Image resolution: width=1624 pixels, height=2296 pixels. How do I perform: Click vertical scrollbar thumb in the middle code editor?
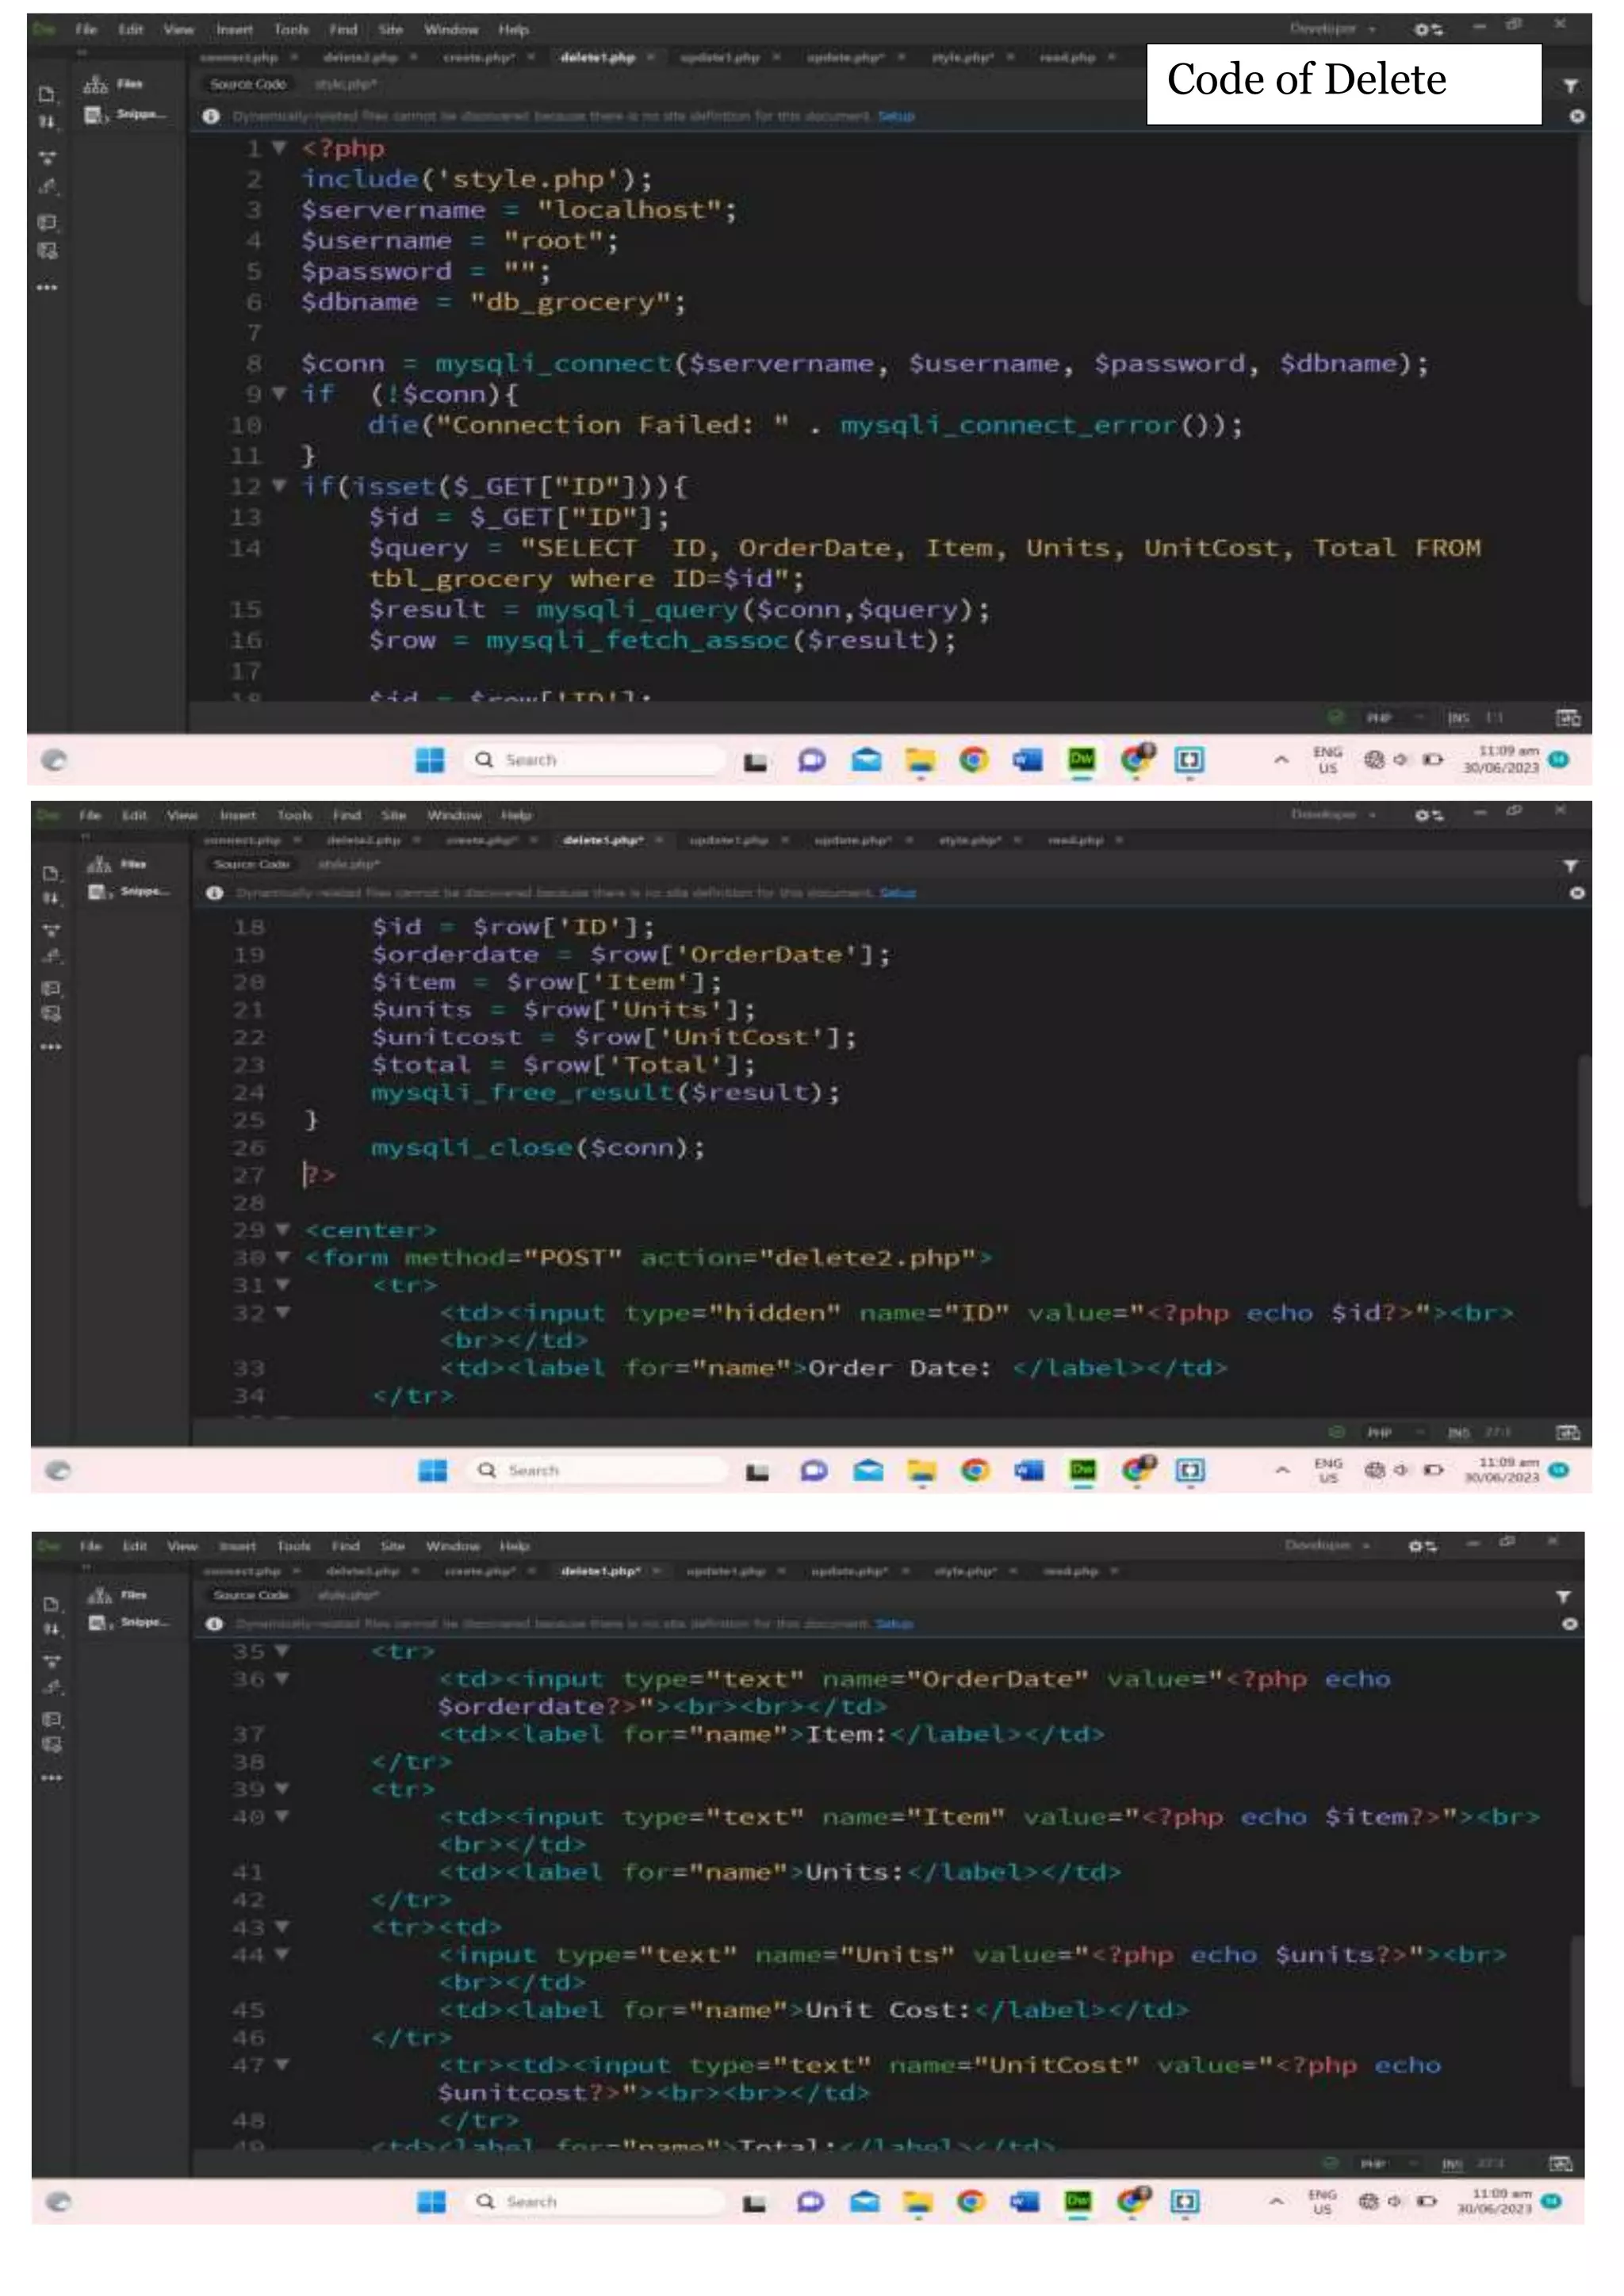[x=1585, y=1130]
